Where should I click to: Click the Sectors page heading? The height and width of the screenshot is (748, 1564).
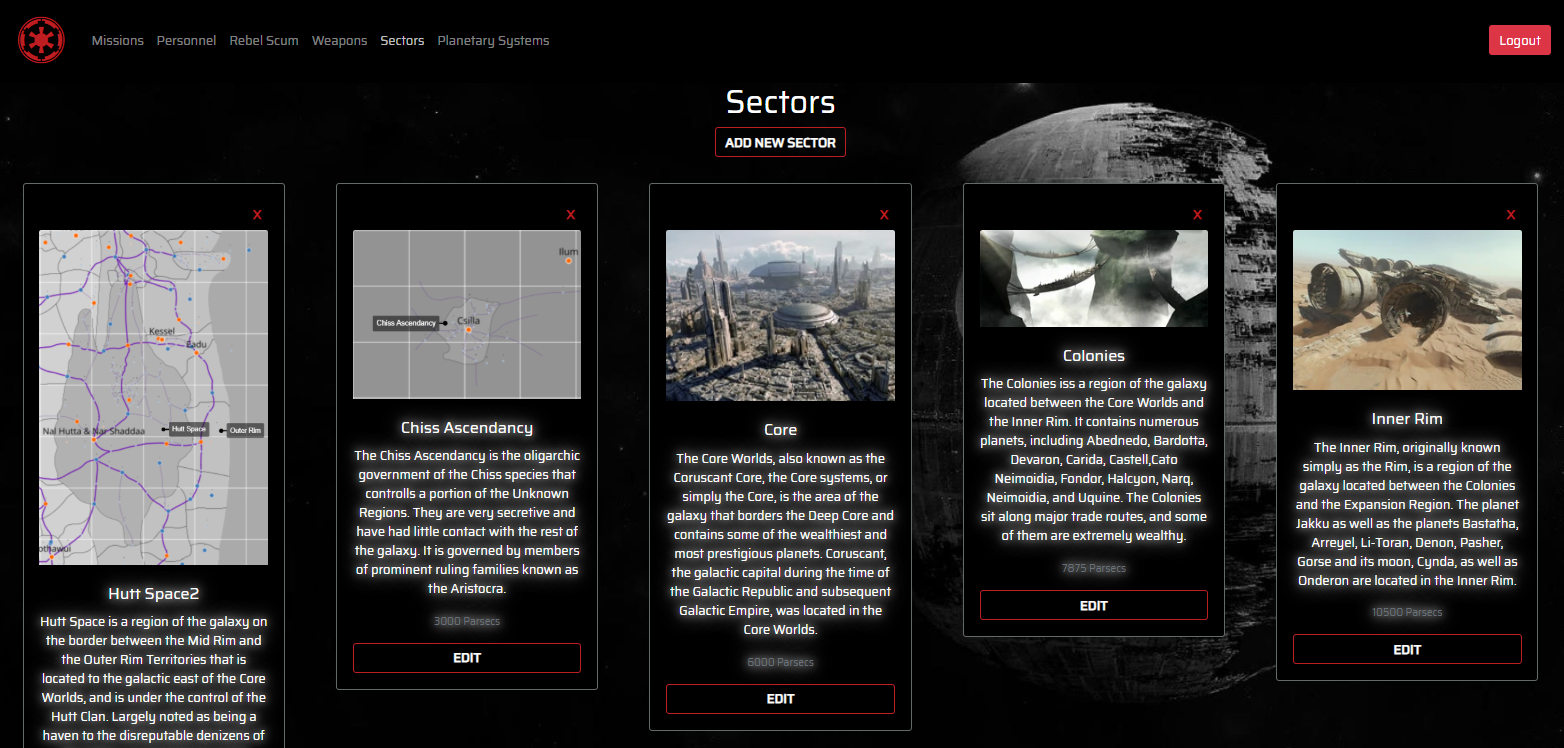pyautogui.click(x=780, y=102)
